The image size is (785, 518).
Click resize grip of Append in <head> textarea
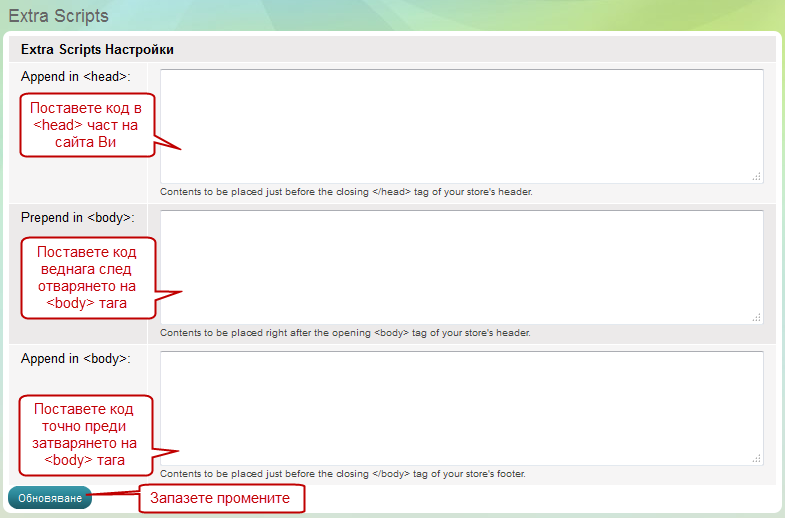point(757,176)
